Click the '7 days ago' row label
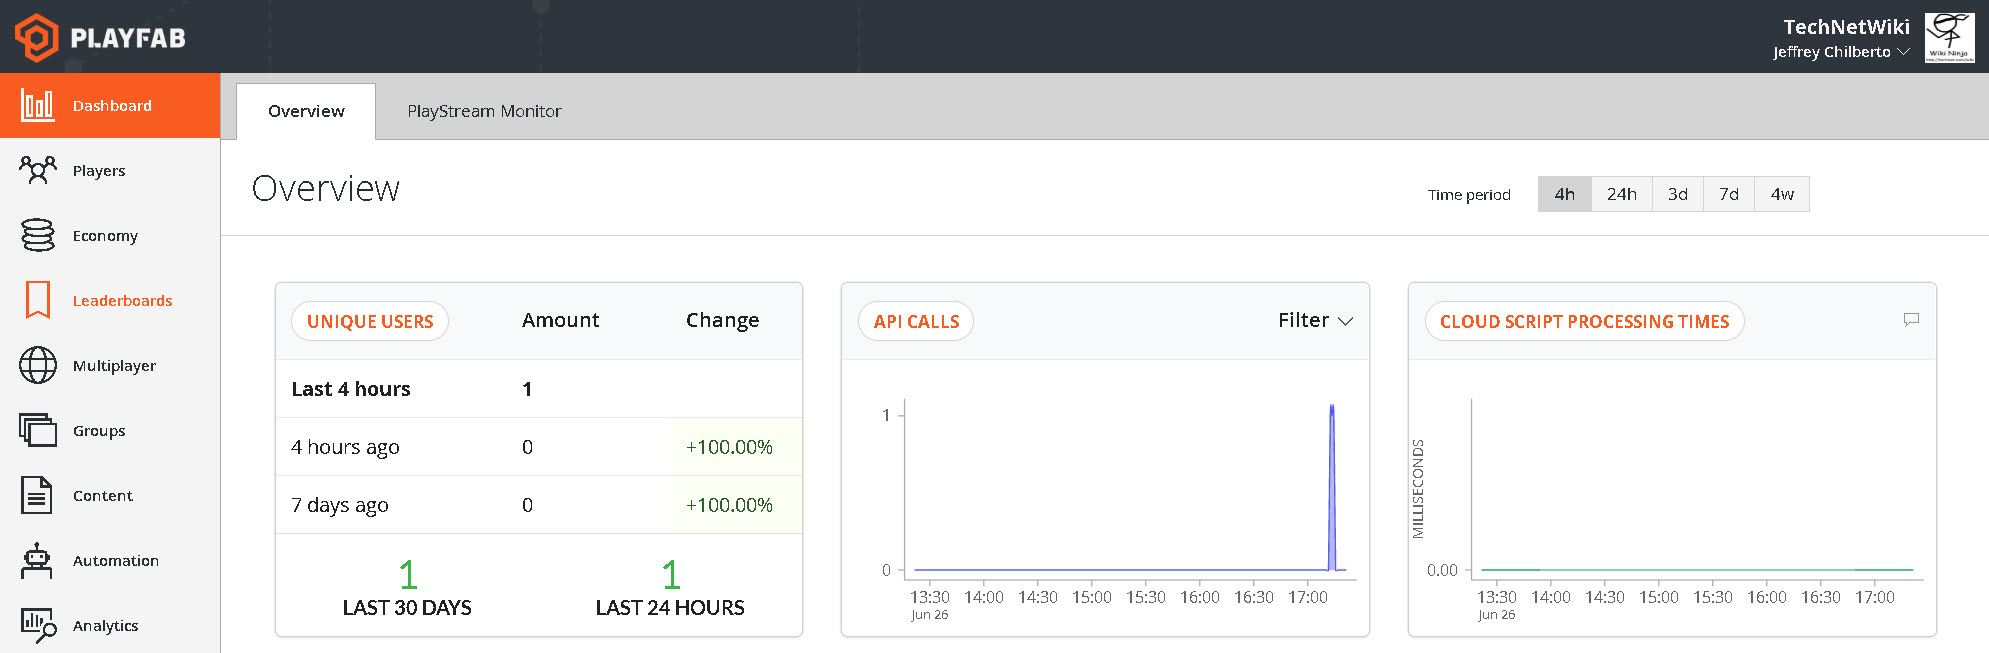 (x=340, y=505)
